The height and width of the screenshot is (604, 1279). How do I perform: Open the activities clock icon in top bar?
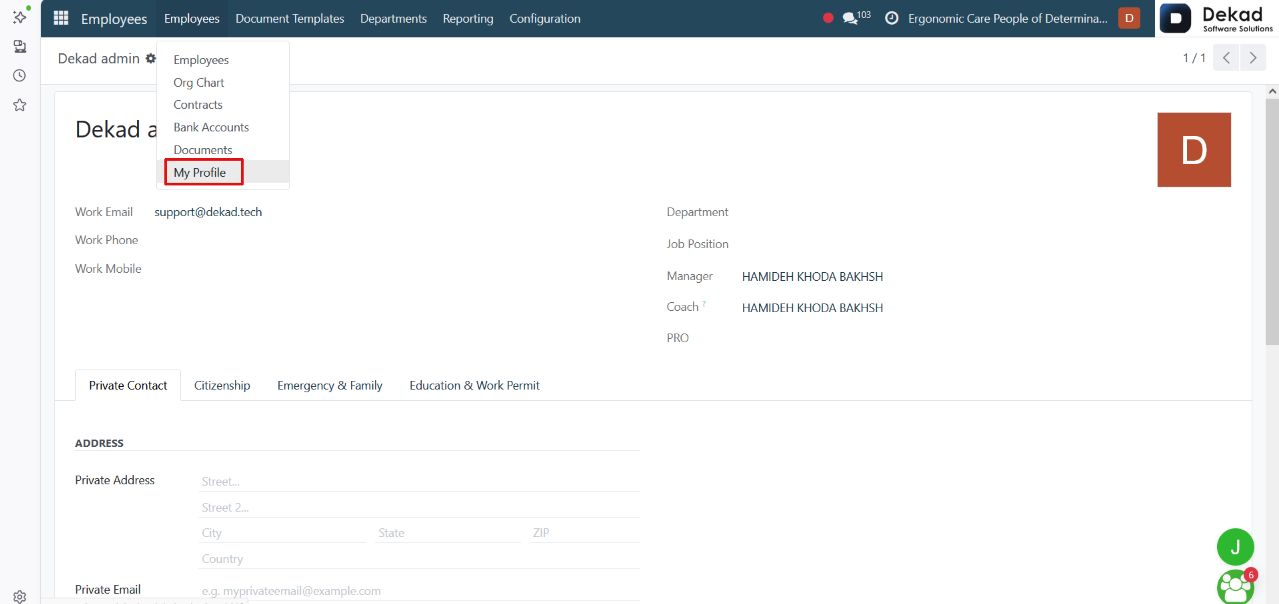pyautogui.click(x=892, y=18)
